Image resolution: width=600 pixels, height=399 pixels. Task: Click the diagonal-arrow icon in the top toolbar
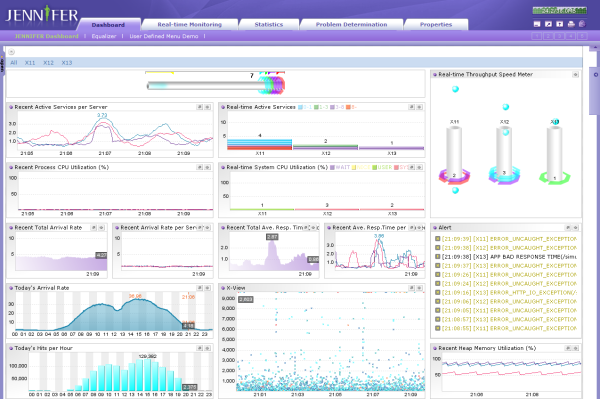tap(548, 24)
